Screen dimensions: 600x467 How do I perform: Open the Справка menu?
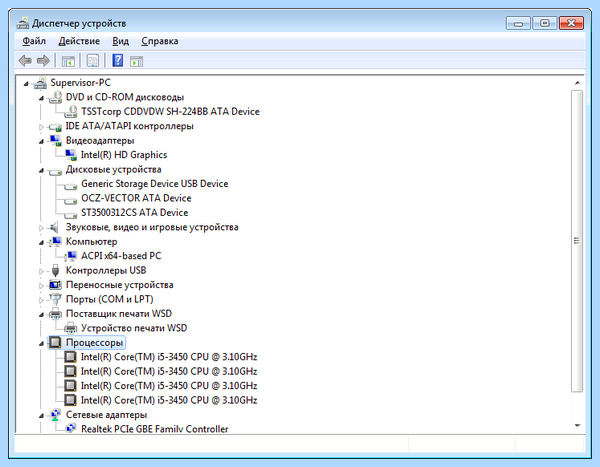(160, 41)
